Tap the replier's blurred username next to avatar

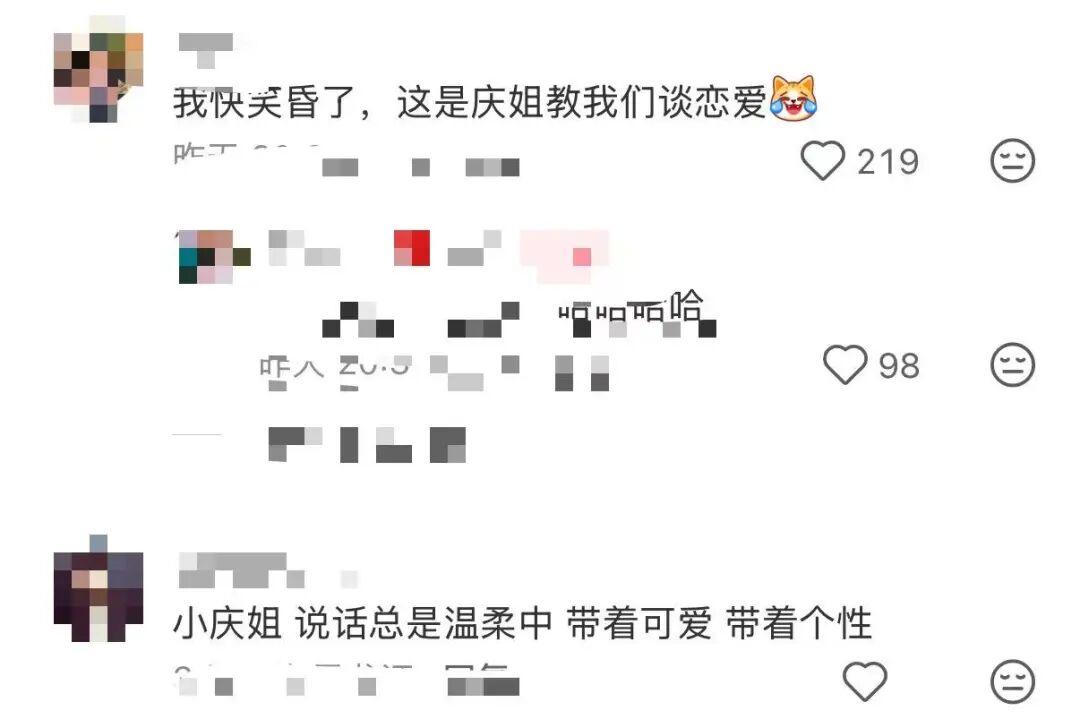pos(304,249)
